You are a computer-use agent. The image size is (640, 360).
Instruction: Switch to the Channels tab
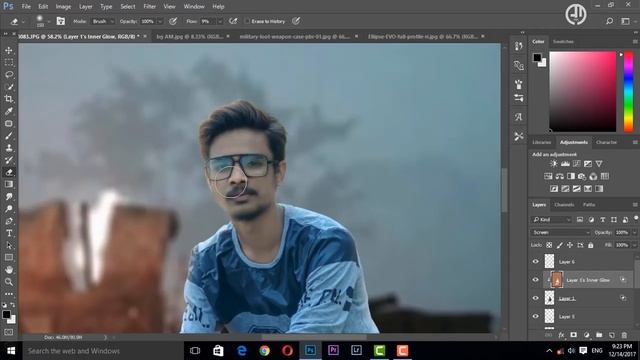point(564,204)
